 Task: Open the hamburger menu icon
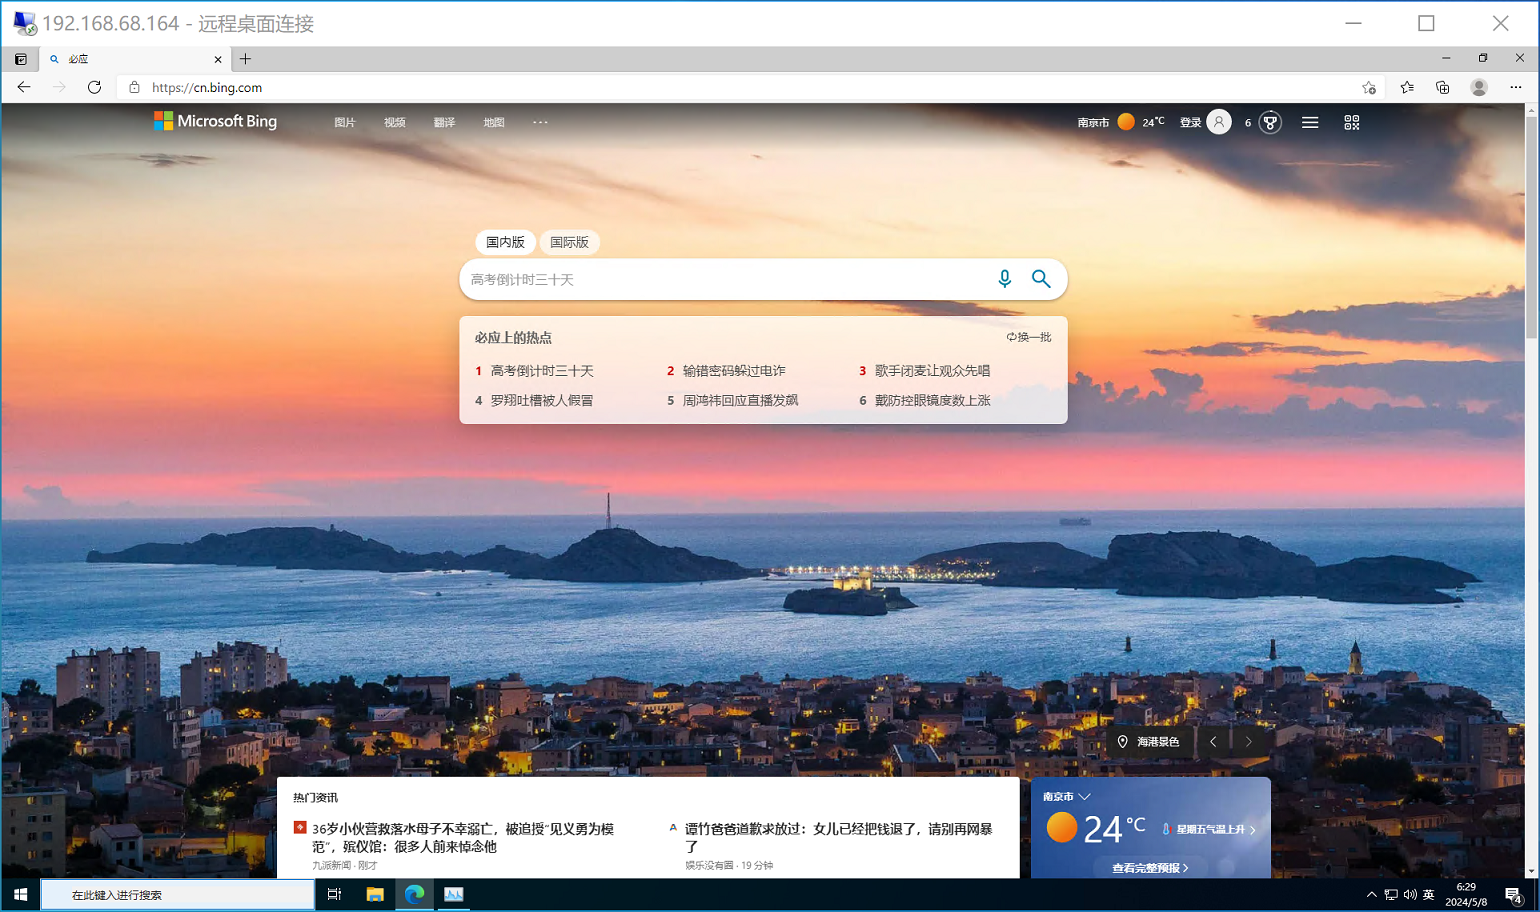(x=1310, y=121)
